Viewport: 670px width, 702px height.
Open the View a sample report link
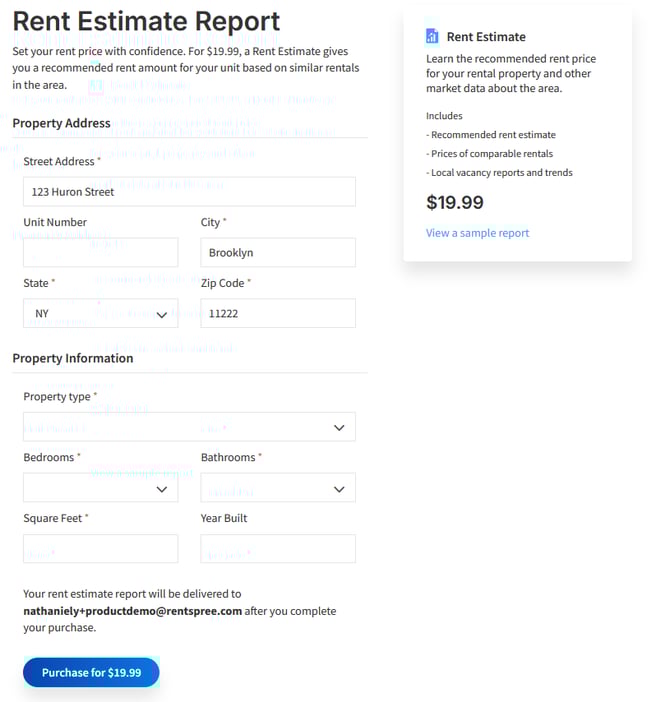pos(477,233)
